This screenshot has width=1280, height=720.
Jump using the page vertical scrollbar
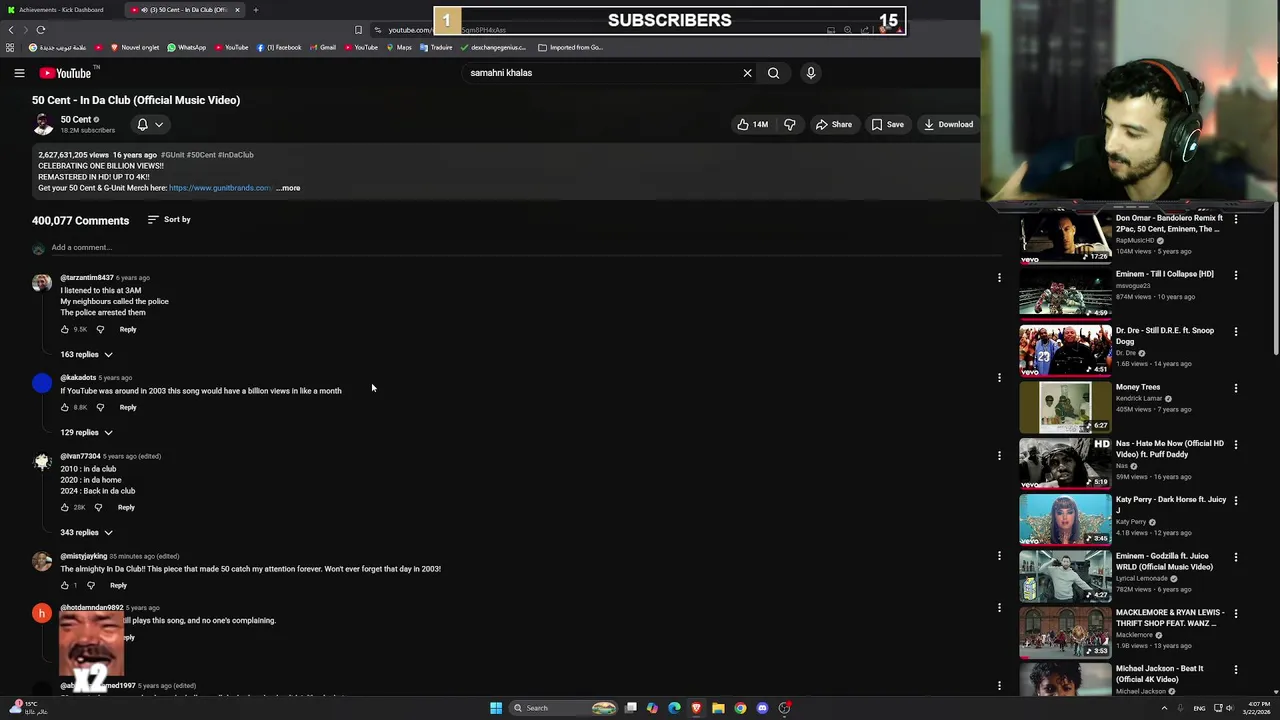[1275, 280]
